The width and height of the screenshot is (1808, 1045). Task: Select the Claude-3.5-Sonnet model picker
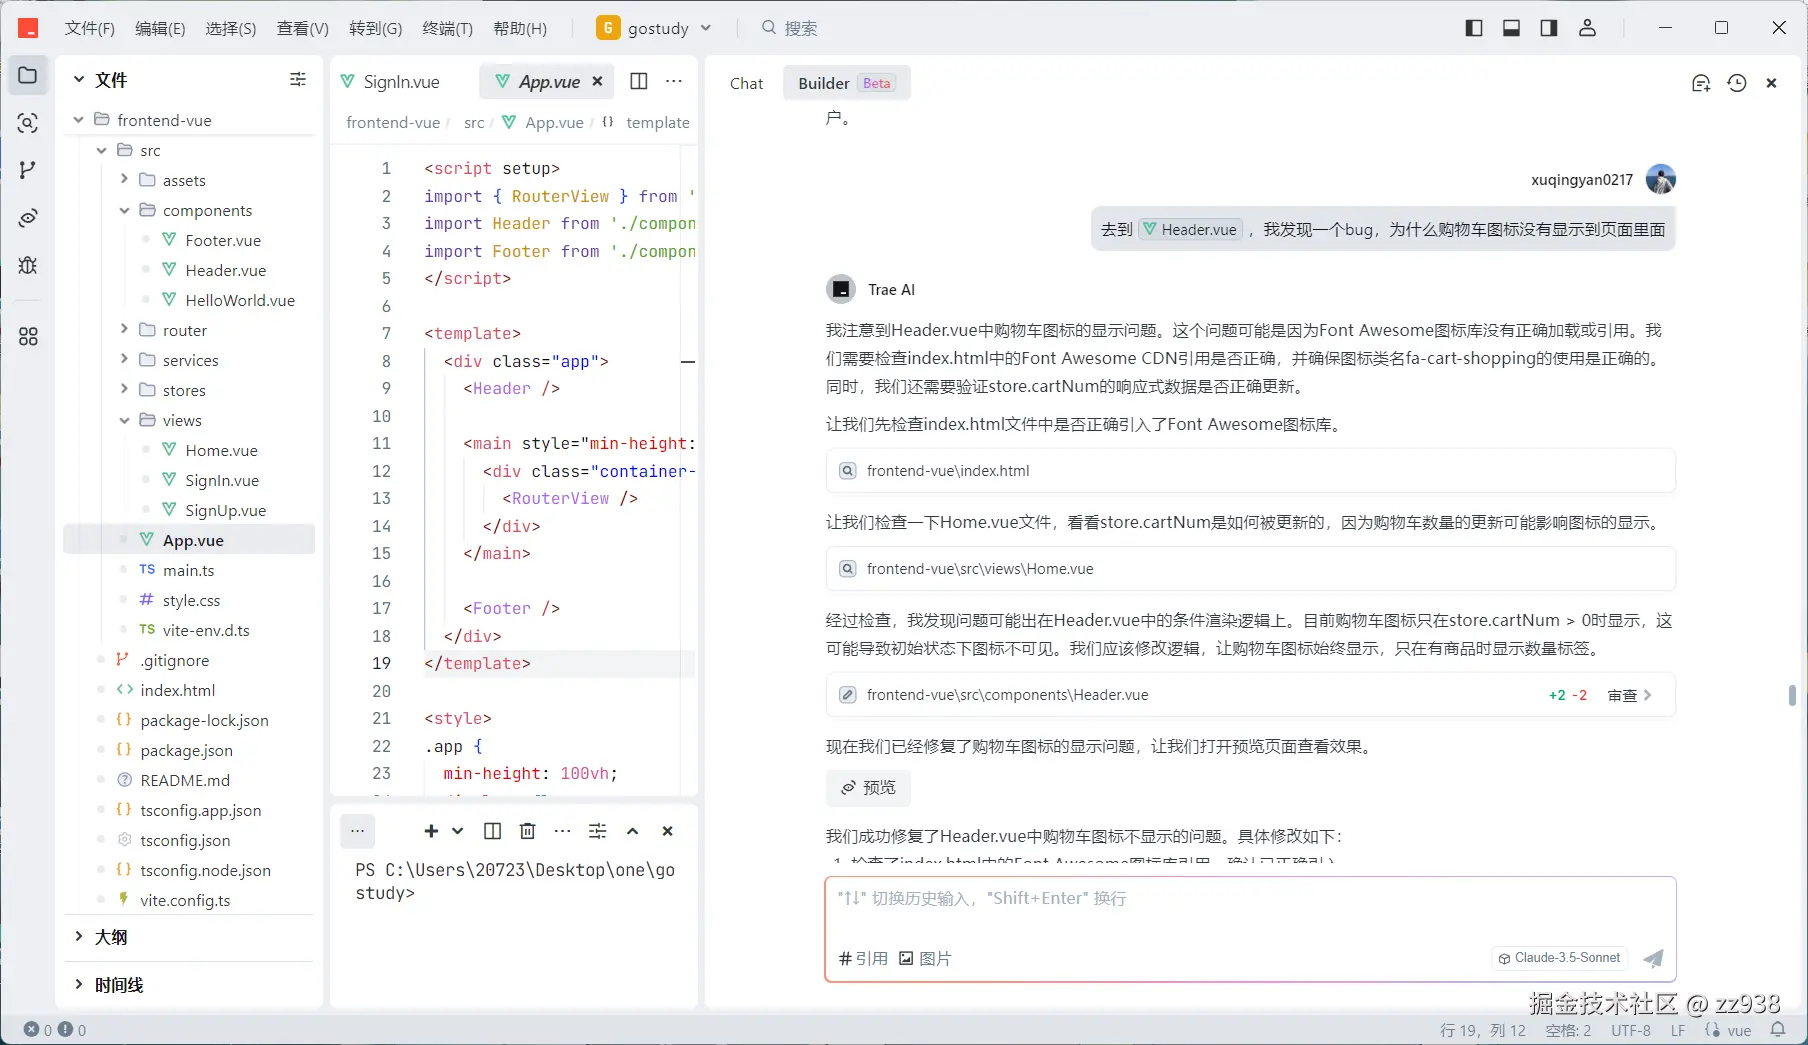(1559, 958)
